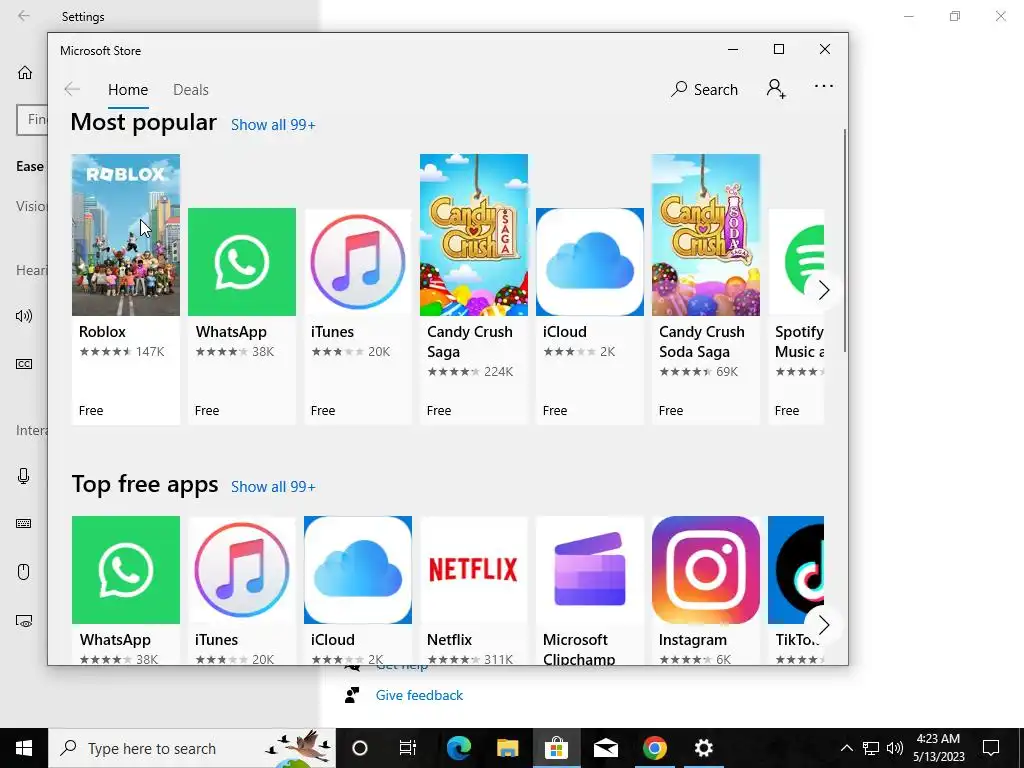This screenshot has height=768, width=1024.
Task: Open Spotify icon in Most popular
Action: coord(796,262)
